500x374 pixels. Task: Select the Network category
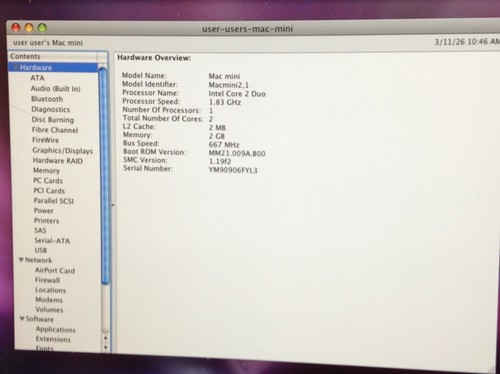pos(38,260)
